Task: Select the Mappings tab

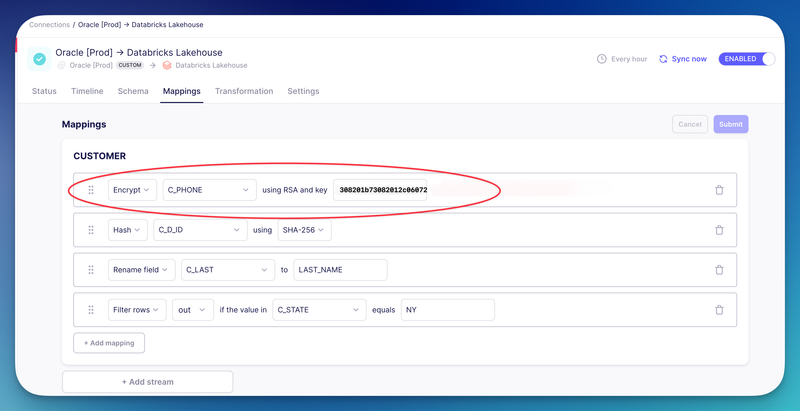Action: [x=182, y=91]
